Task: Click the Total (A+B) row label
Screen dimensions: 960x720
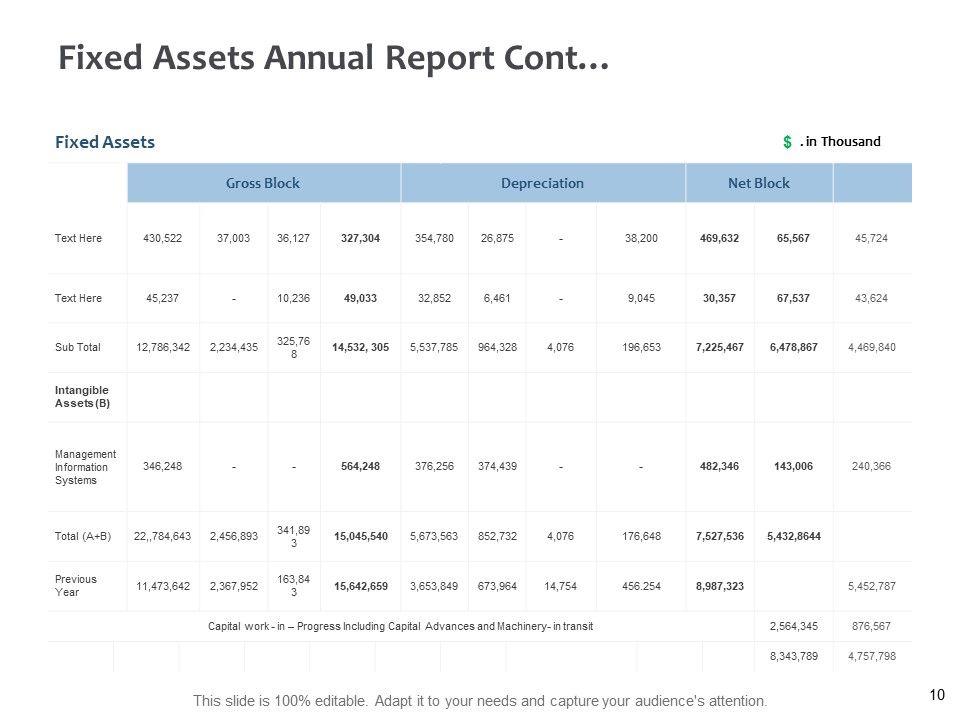Action: 83,536
